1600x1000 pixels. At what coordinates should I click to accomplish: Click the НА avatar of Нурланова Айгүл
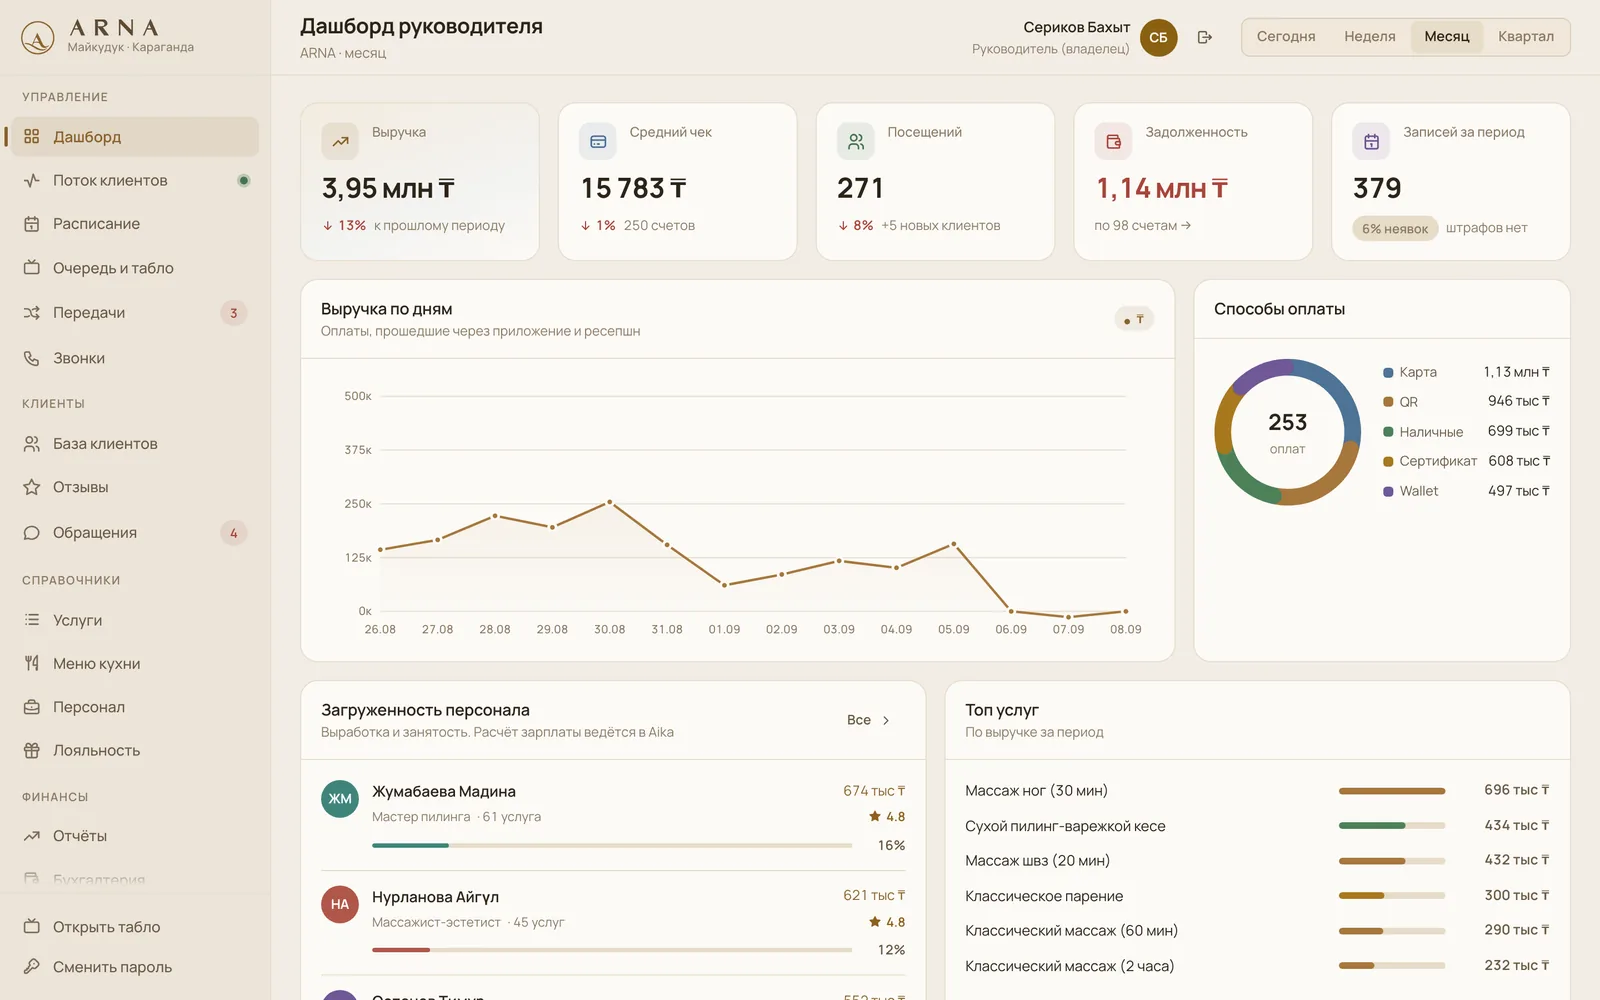pyautogui.click(x=340, y=904)
